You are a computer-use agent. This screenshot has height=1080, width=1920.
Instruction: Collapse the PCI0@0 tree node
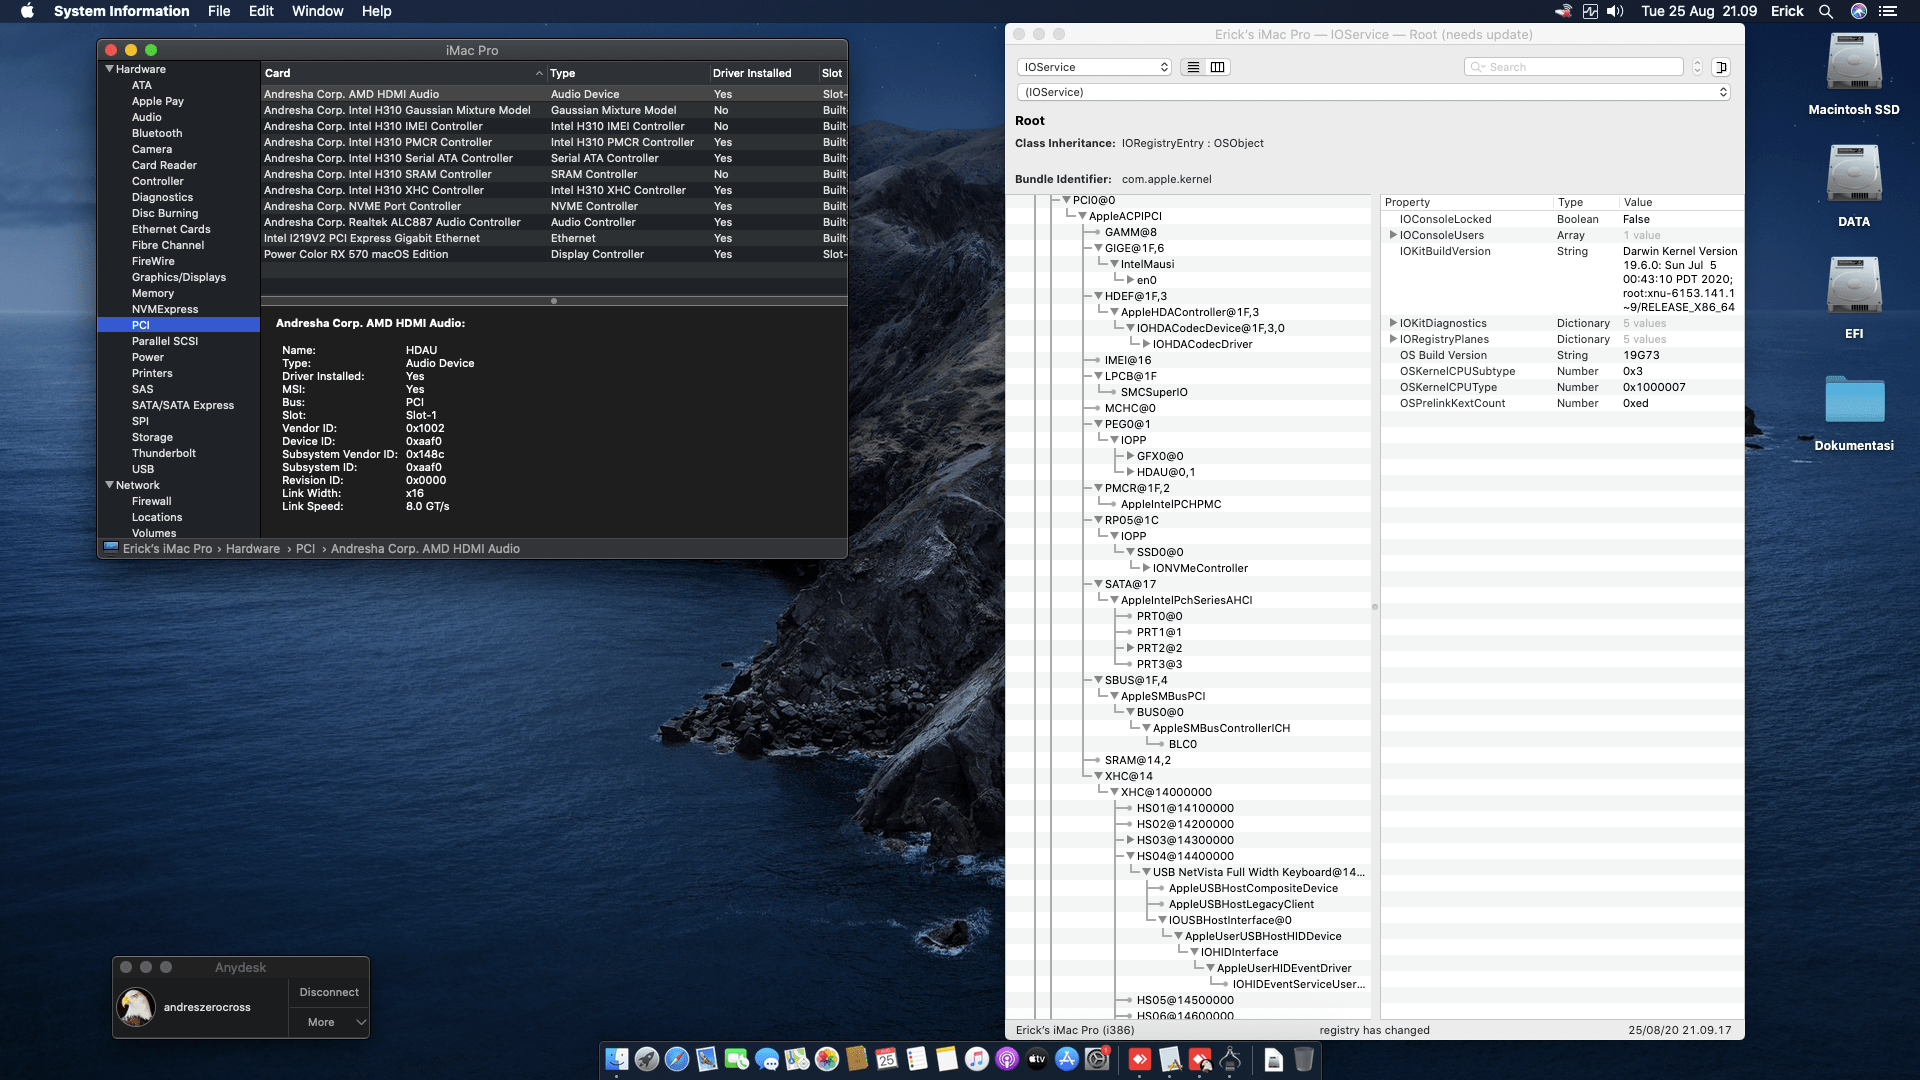click(x=1066, y=200)
